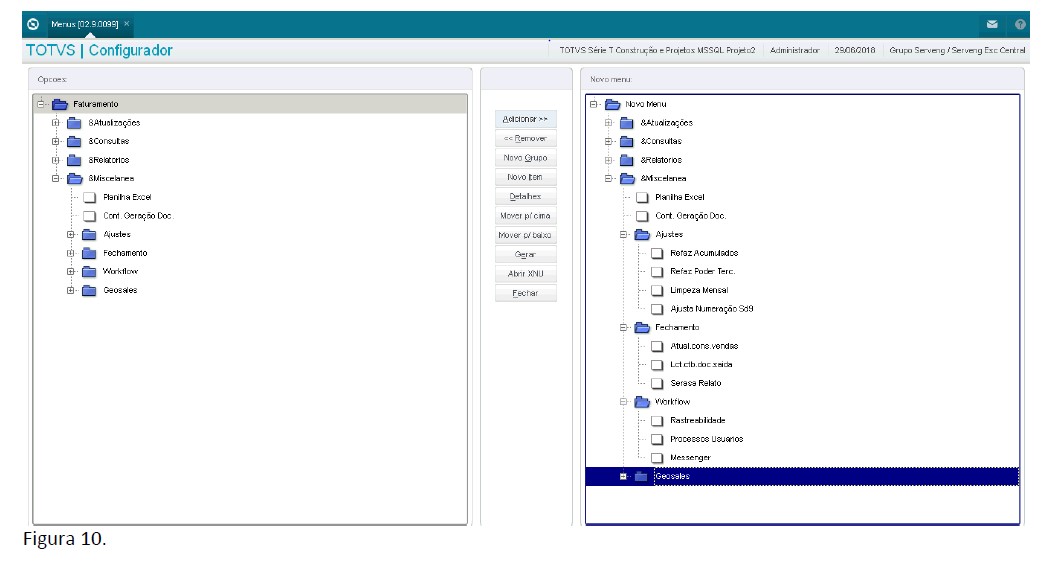Click Grupo Serveng / Serveng Esc Central label
The image size is (1044, 566).
[x=957, y=50]
